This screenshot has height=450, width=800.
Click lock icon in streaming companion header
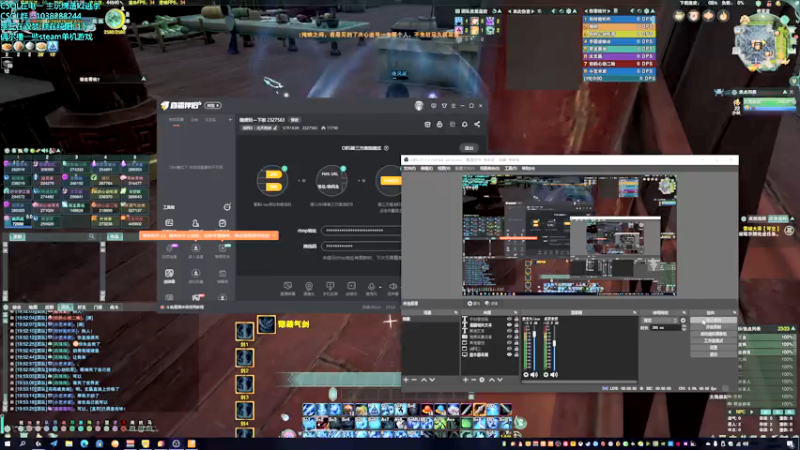click(x=439, y=124)
